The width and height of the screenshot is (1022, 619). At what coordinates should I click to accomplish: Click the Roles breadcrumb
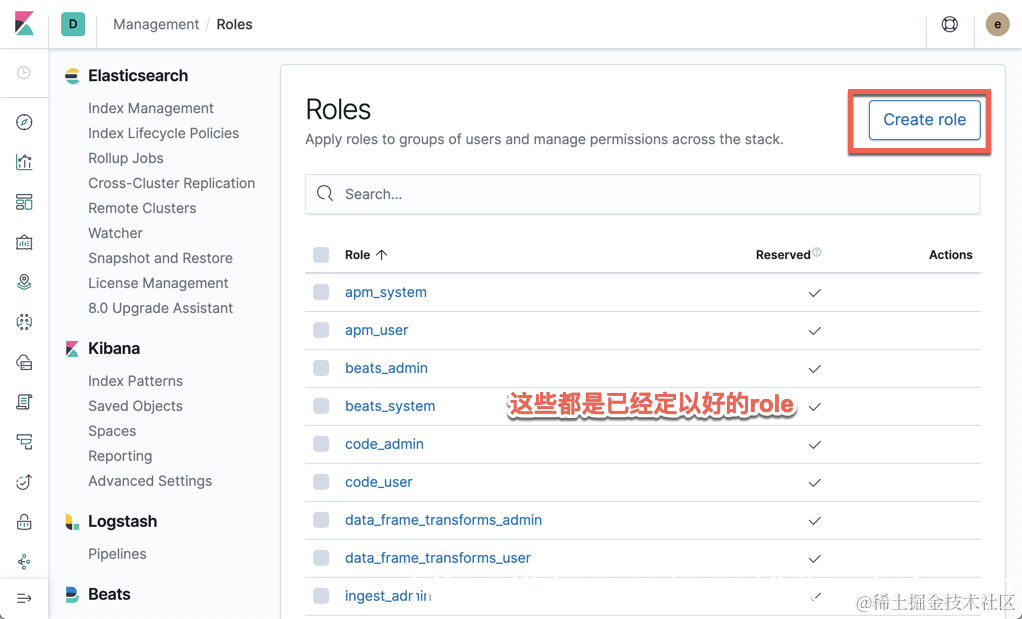point(235,24)
